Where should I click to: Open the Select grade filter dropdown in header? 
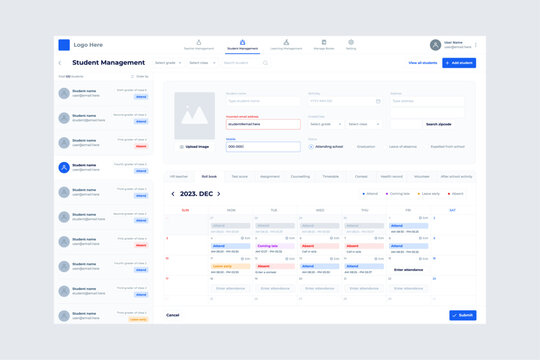pyautogui.click(x=168, y=63)
